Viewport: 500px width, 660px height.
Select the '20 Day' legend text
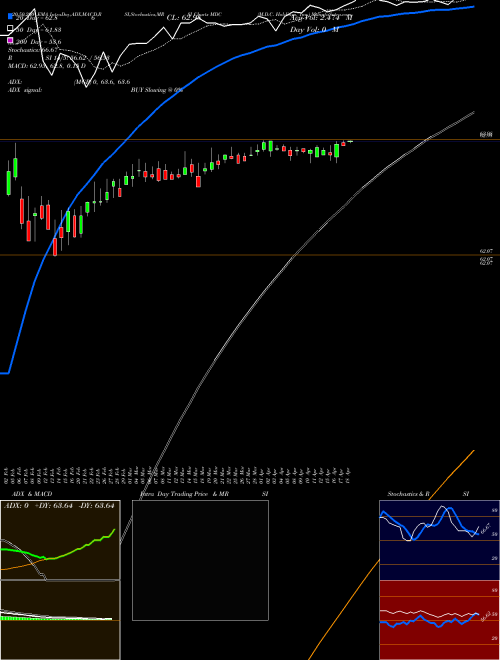click(38, 18)
